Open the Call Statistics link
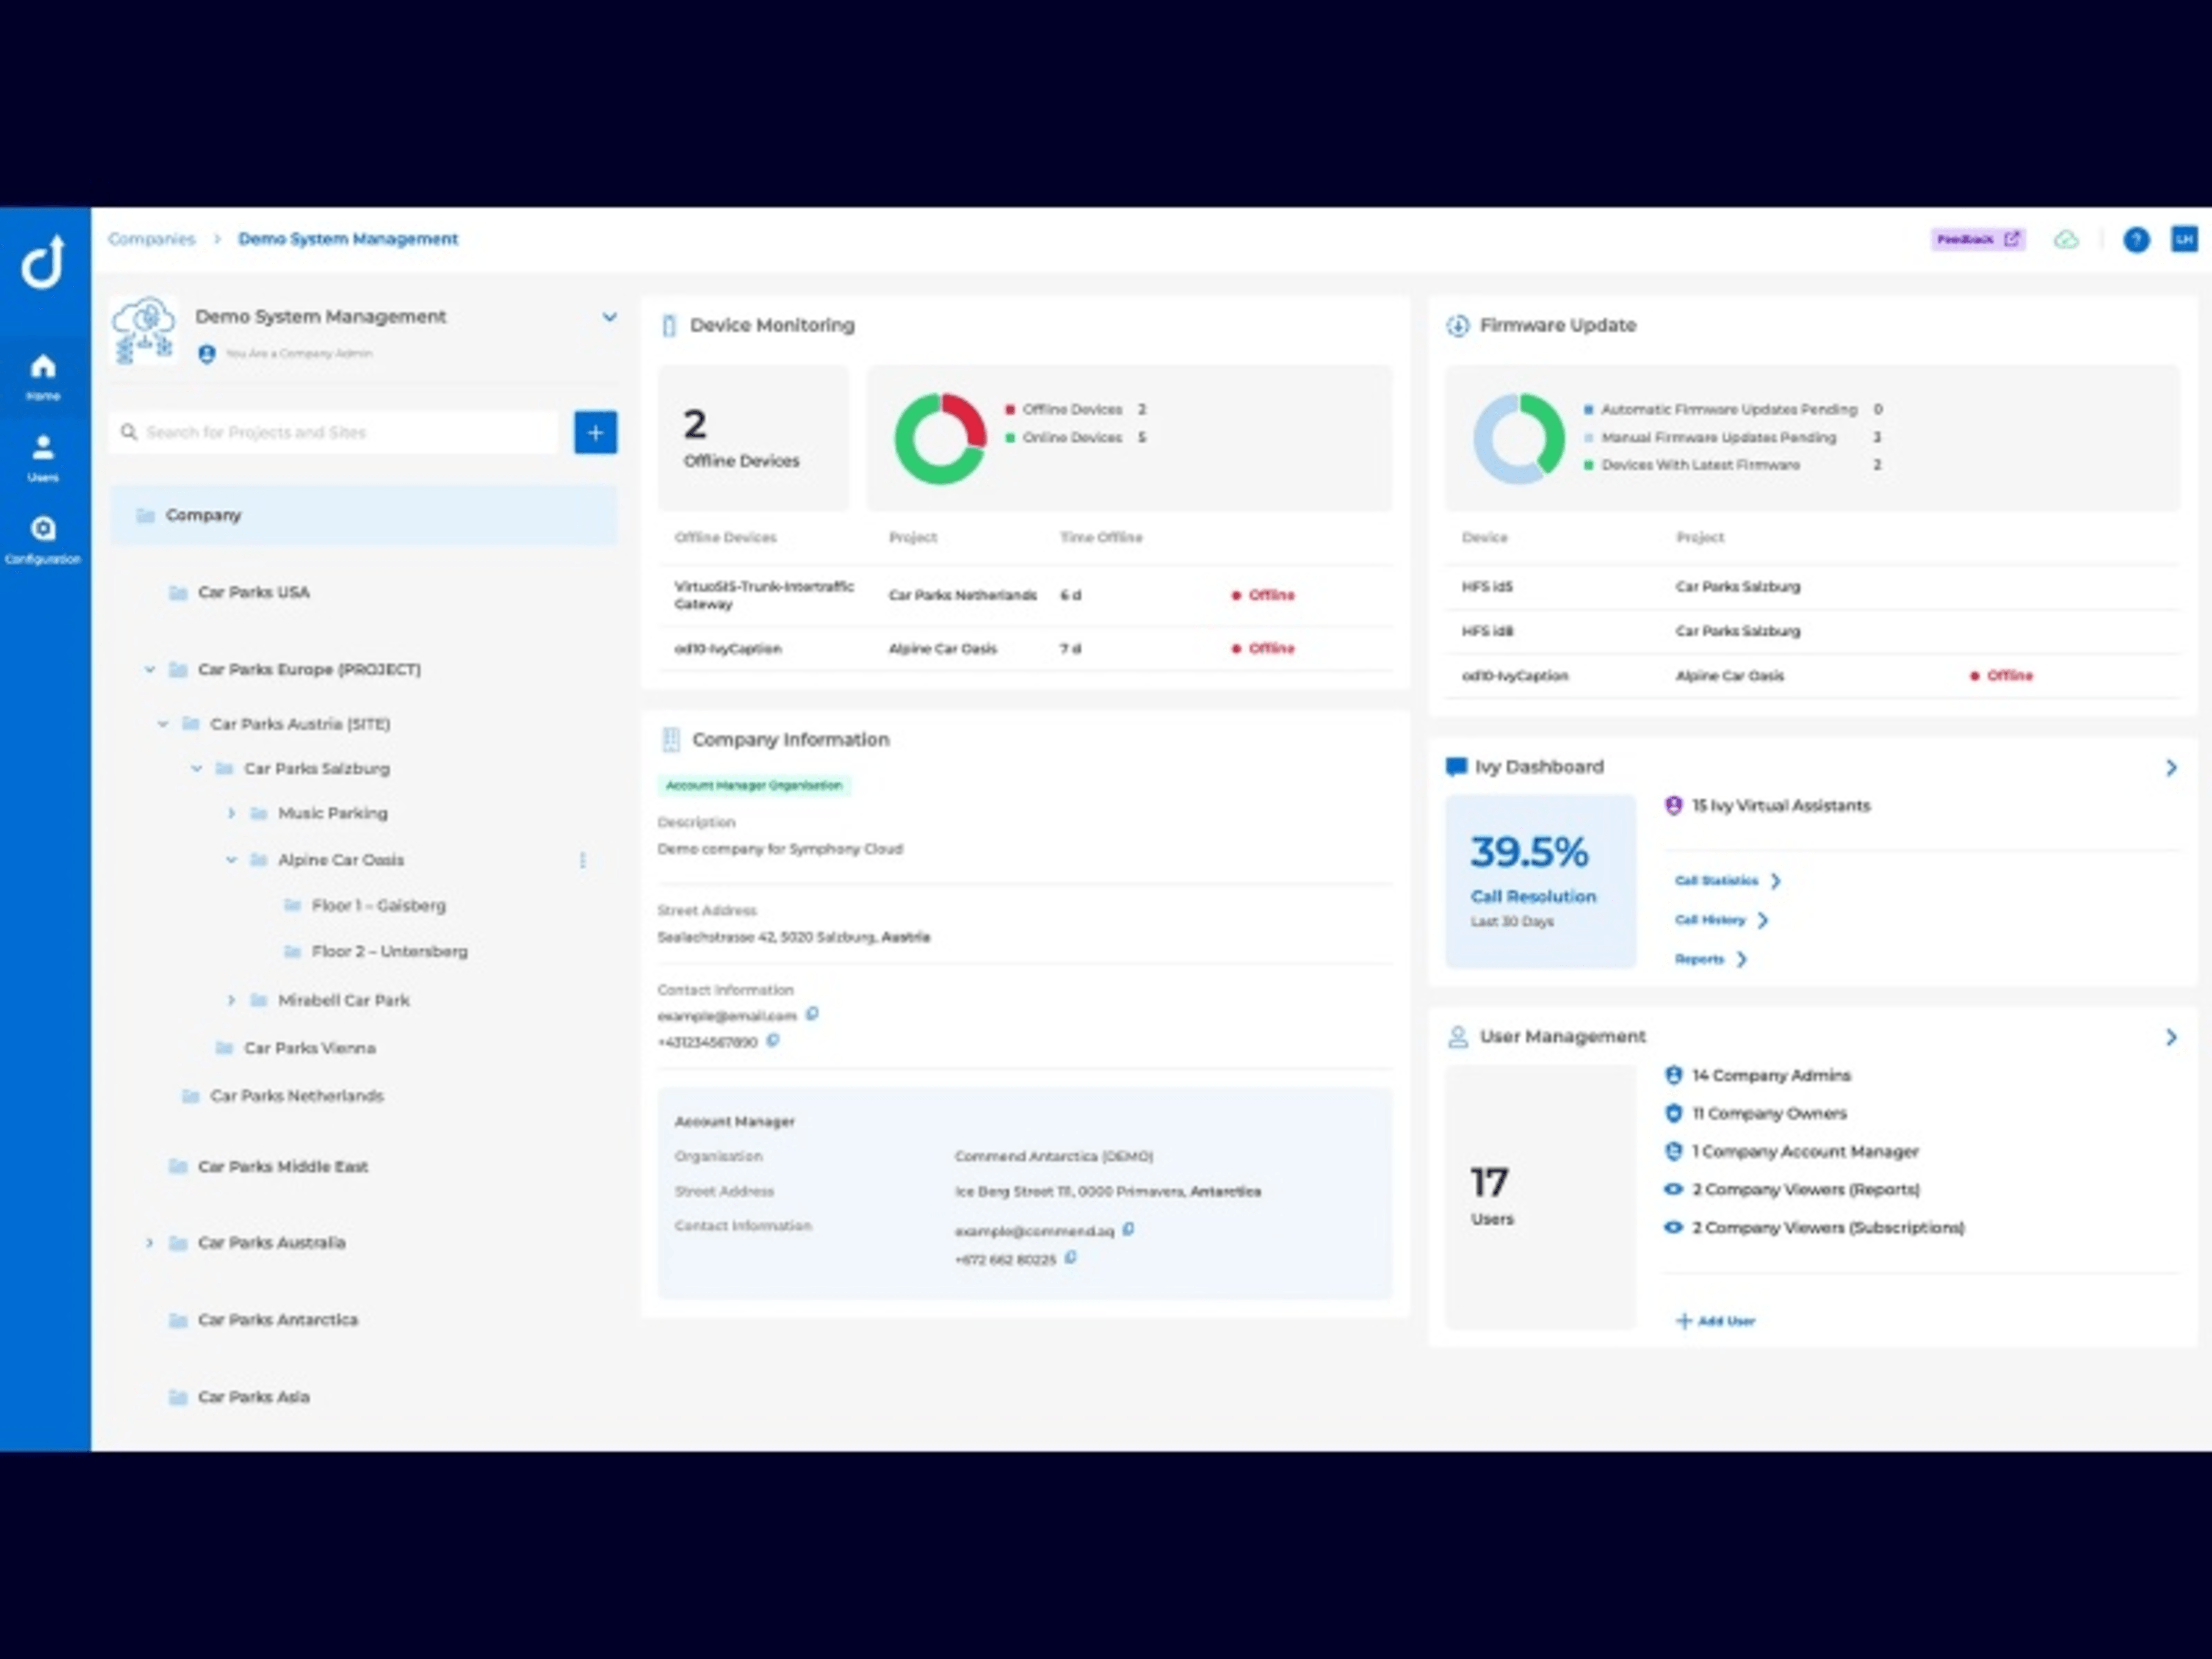2212x1659 pixels. (x=1728, y=881)
